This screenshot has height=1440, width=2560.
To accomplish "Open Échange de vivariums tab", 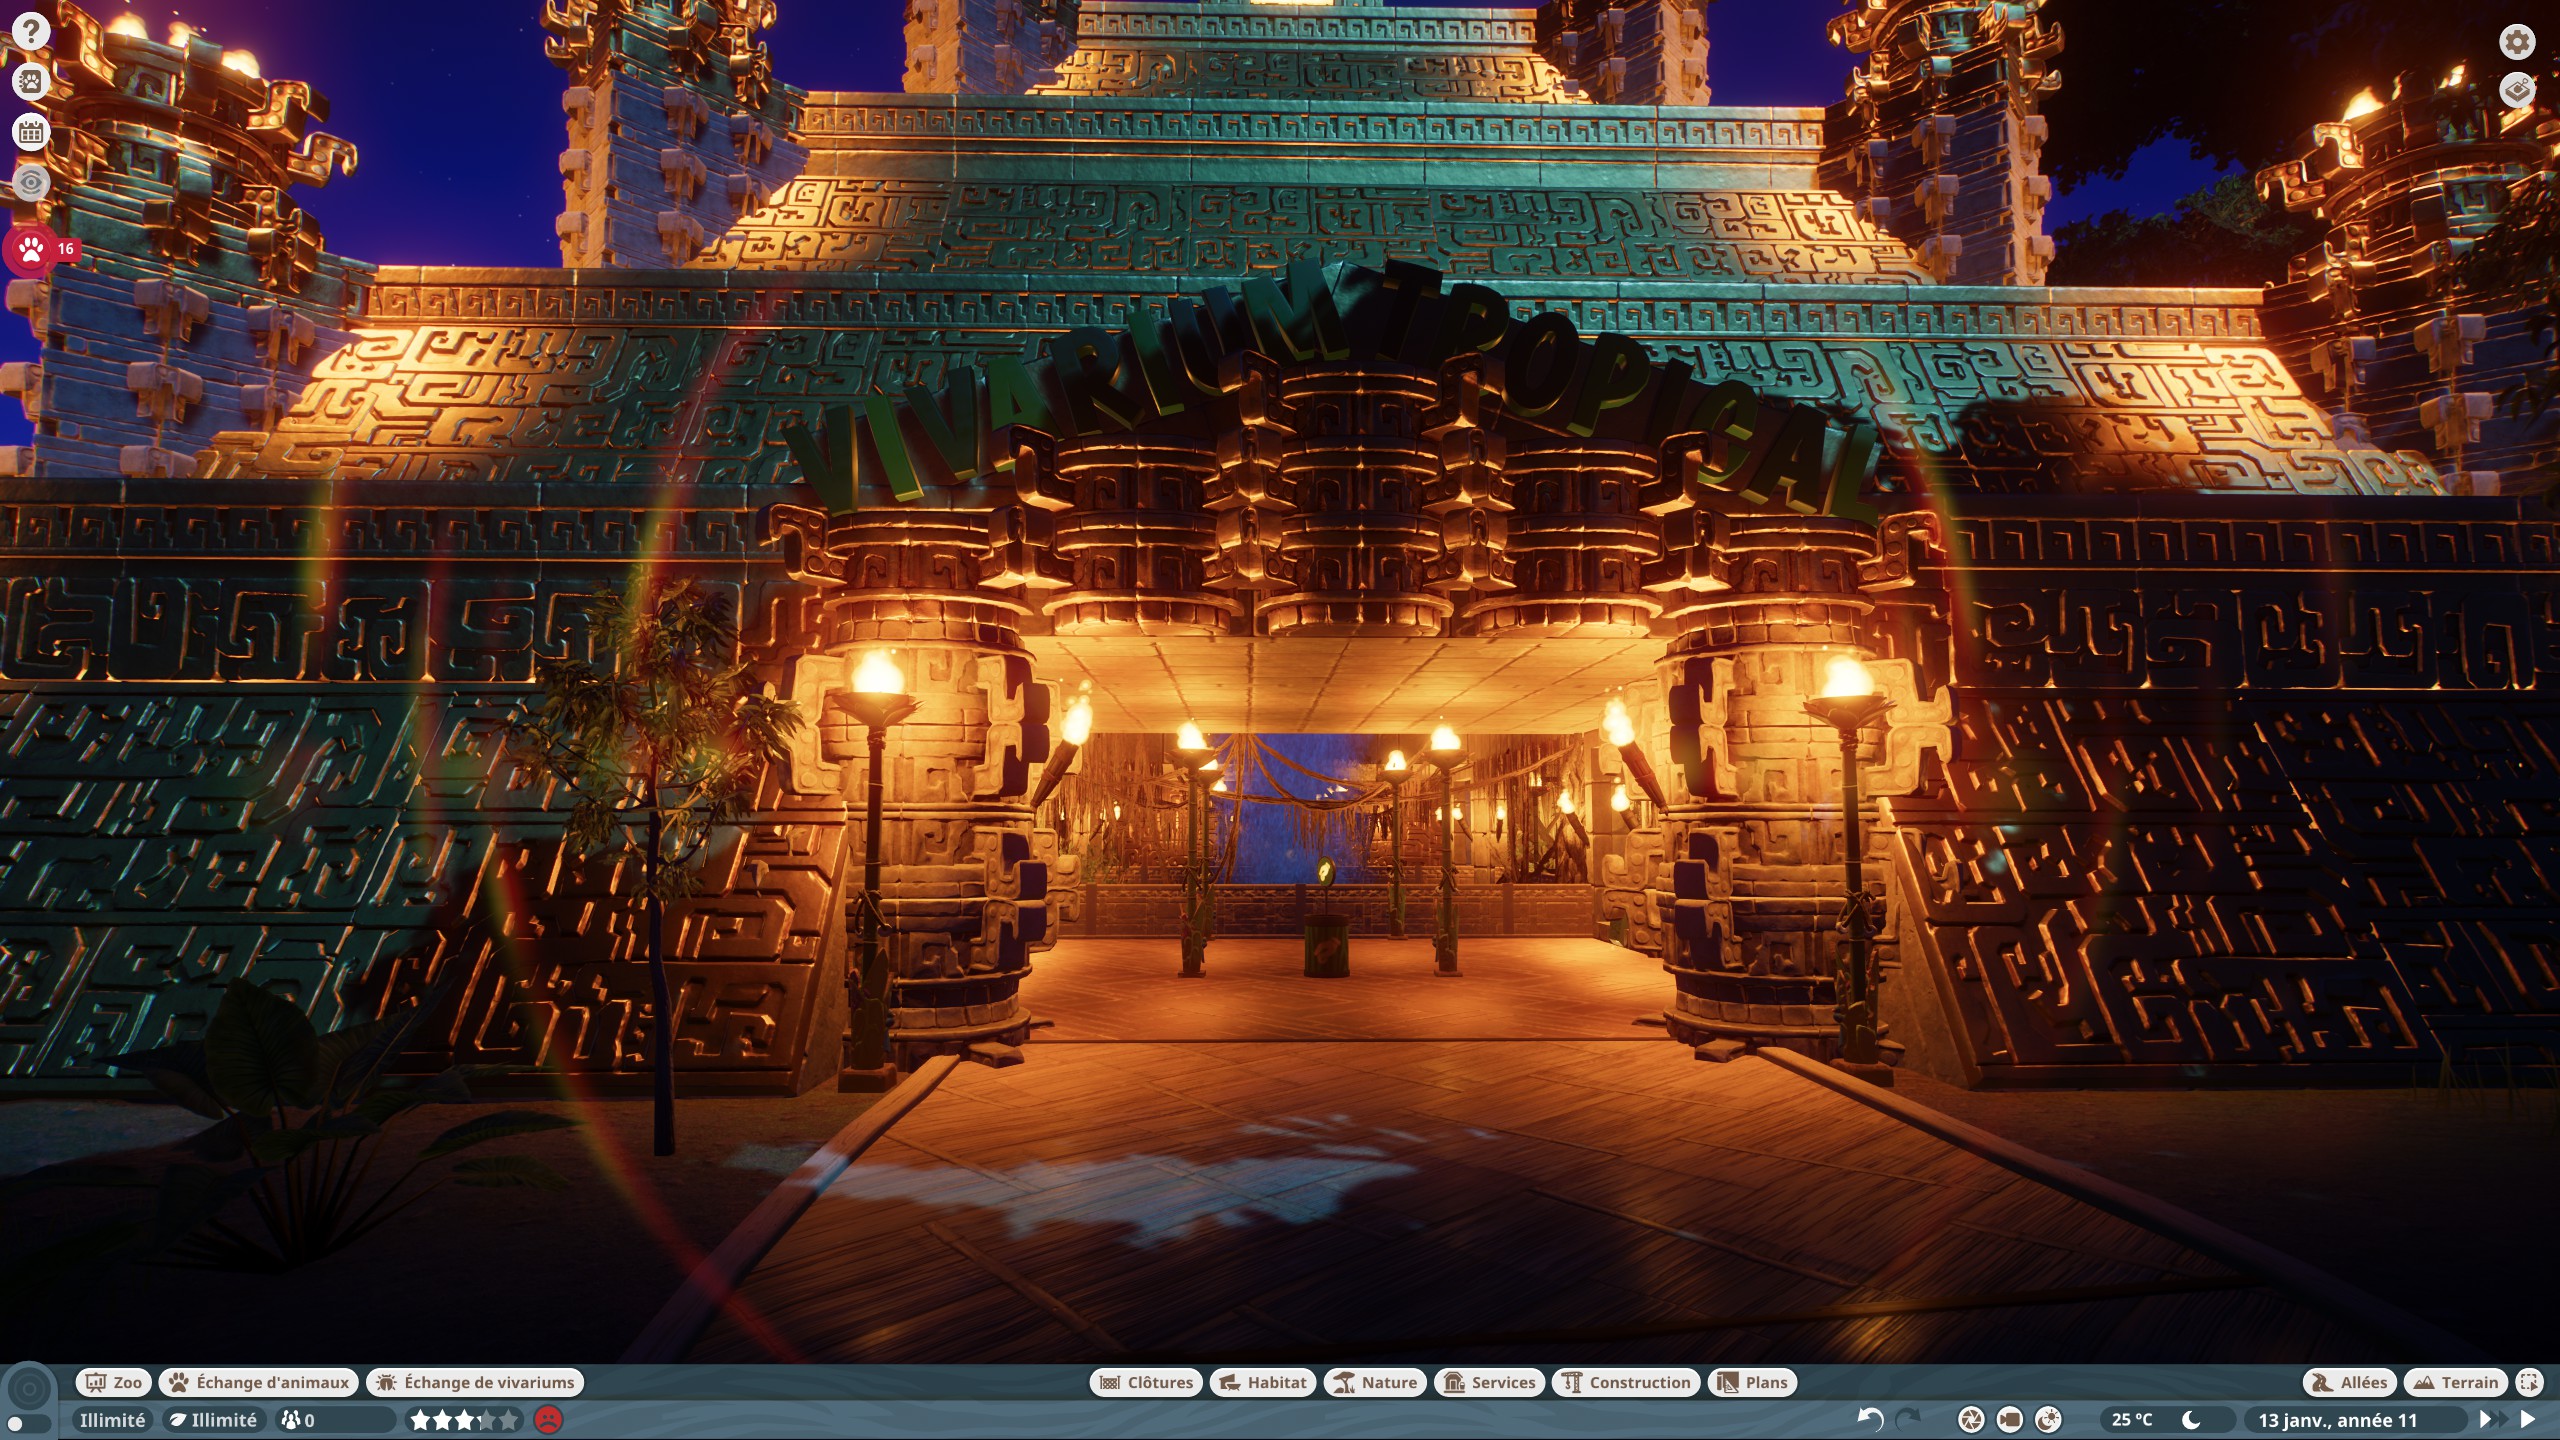I will (476, 1382).
